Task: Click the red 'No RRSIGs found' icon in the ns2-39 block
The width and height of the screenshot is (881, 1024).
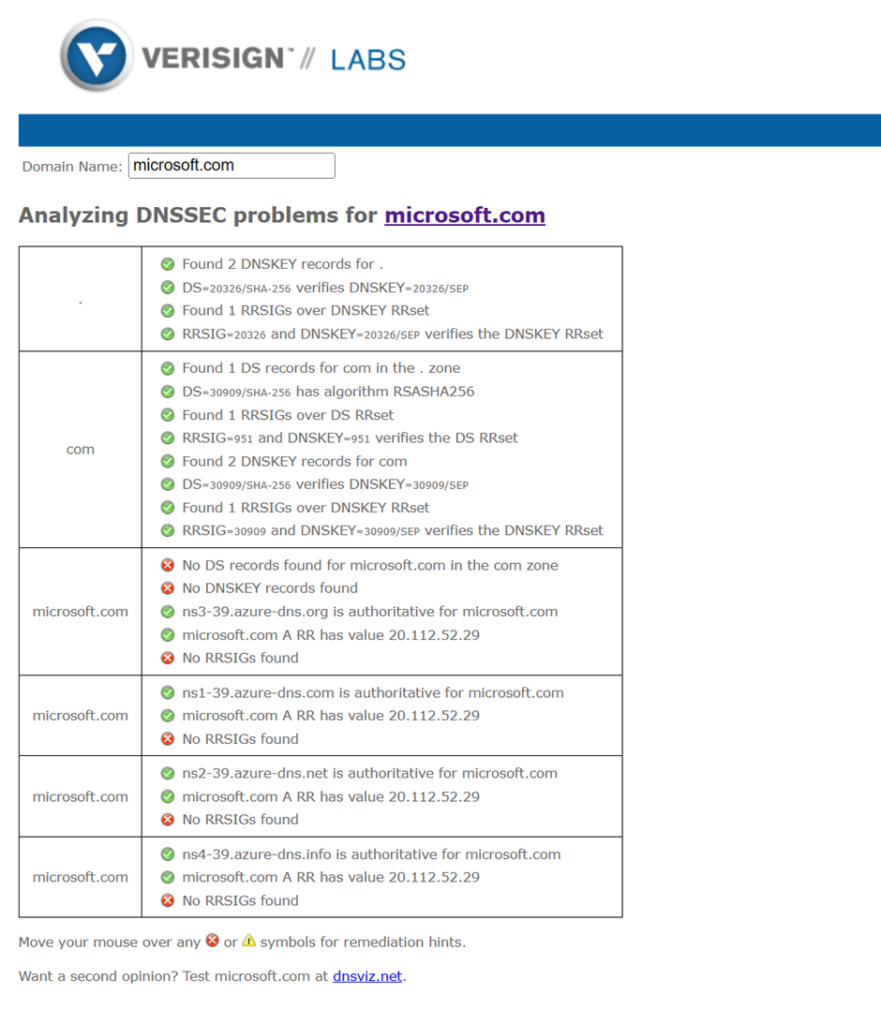Action: (x=168, y=819)
